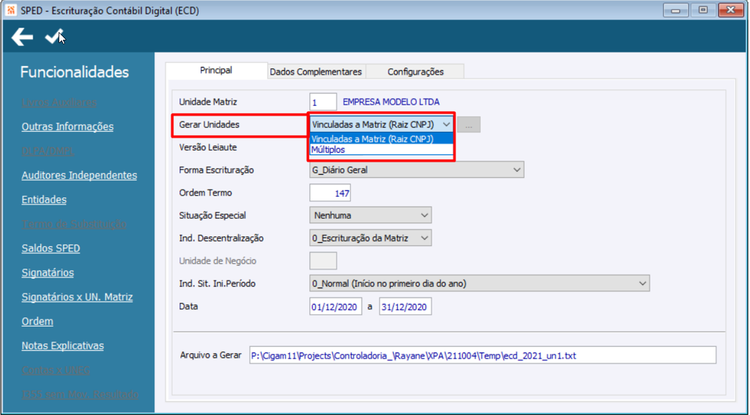The image size is (750, 415).
Task: Open the Outras Informações link
Action: click(67, 127)
